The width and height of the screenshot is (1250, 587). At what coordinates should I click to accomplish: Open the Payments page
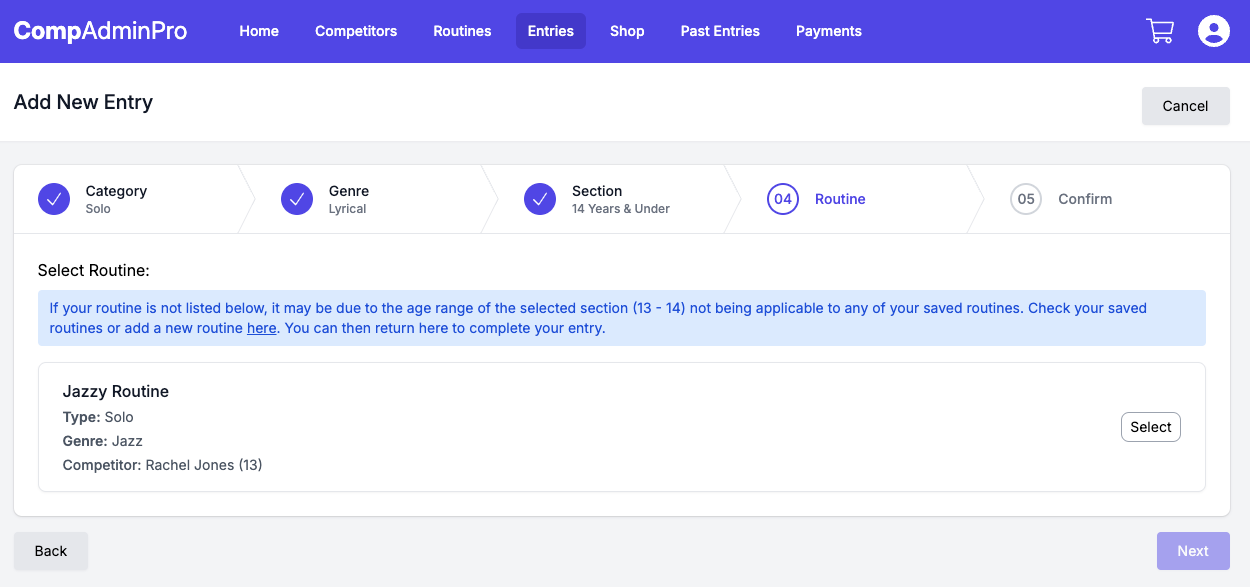pos(829,31)
